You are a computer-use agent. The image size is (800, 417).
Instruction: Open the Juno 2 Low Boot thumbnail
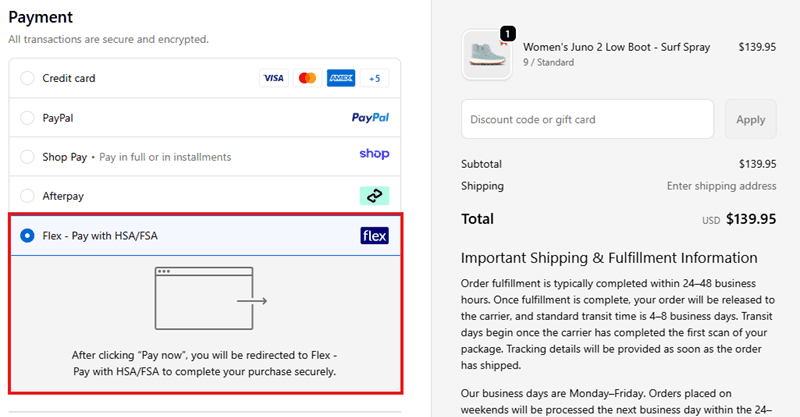tap(487, 55)
